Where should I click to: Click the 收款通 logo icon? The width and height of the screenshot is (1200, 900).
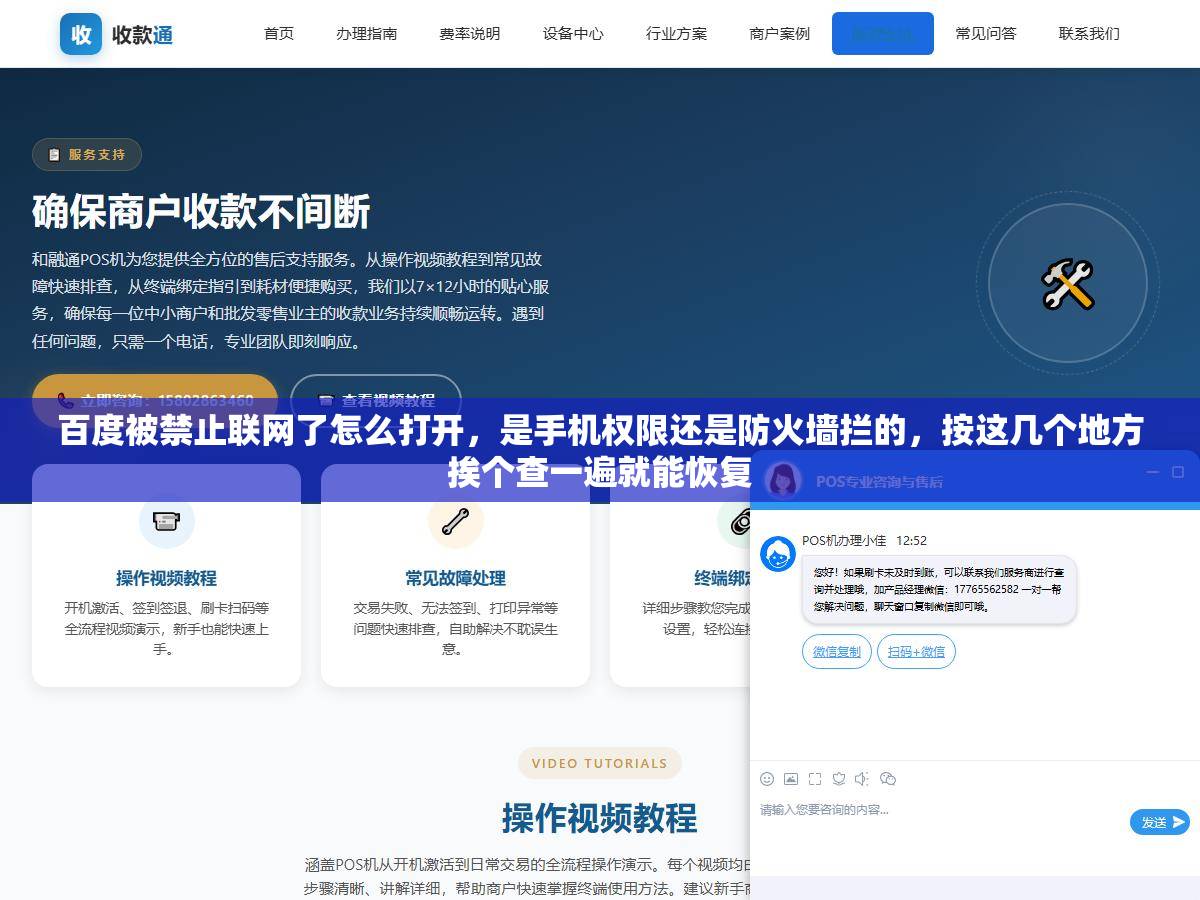(81, 34)
